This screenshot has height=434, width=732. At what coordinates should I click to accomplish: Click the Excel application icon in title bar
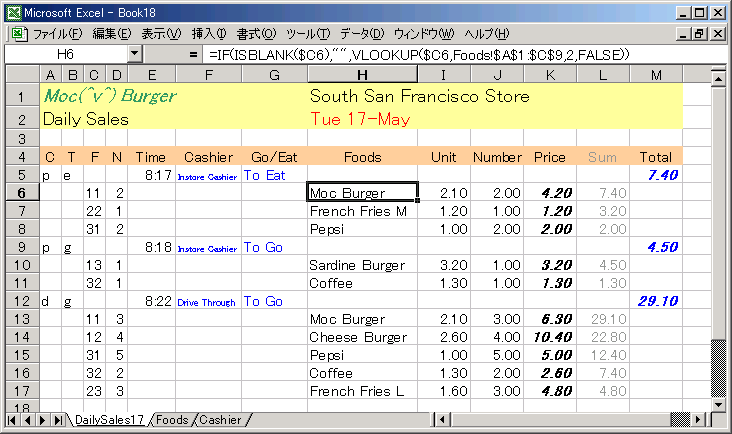(x=14, y=13)
